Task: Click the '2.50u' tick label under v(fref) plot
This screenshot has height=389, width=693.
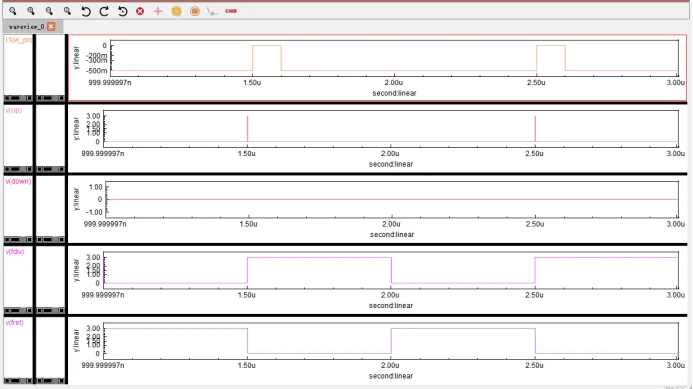Action: [534, 366]
